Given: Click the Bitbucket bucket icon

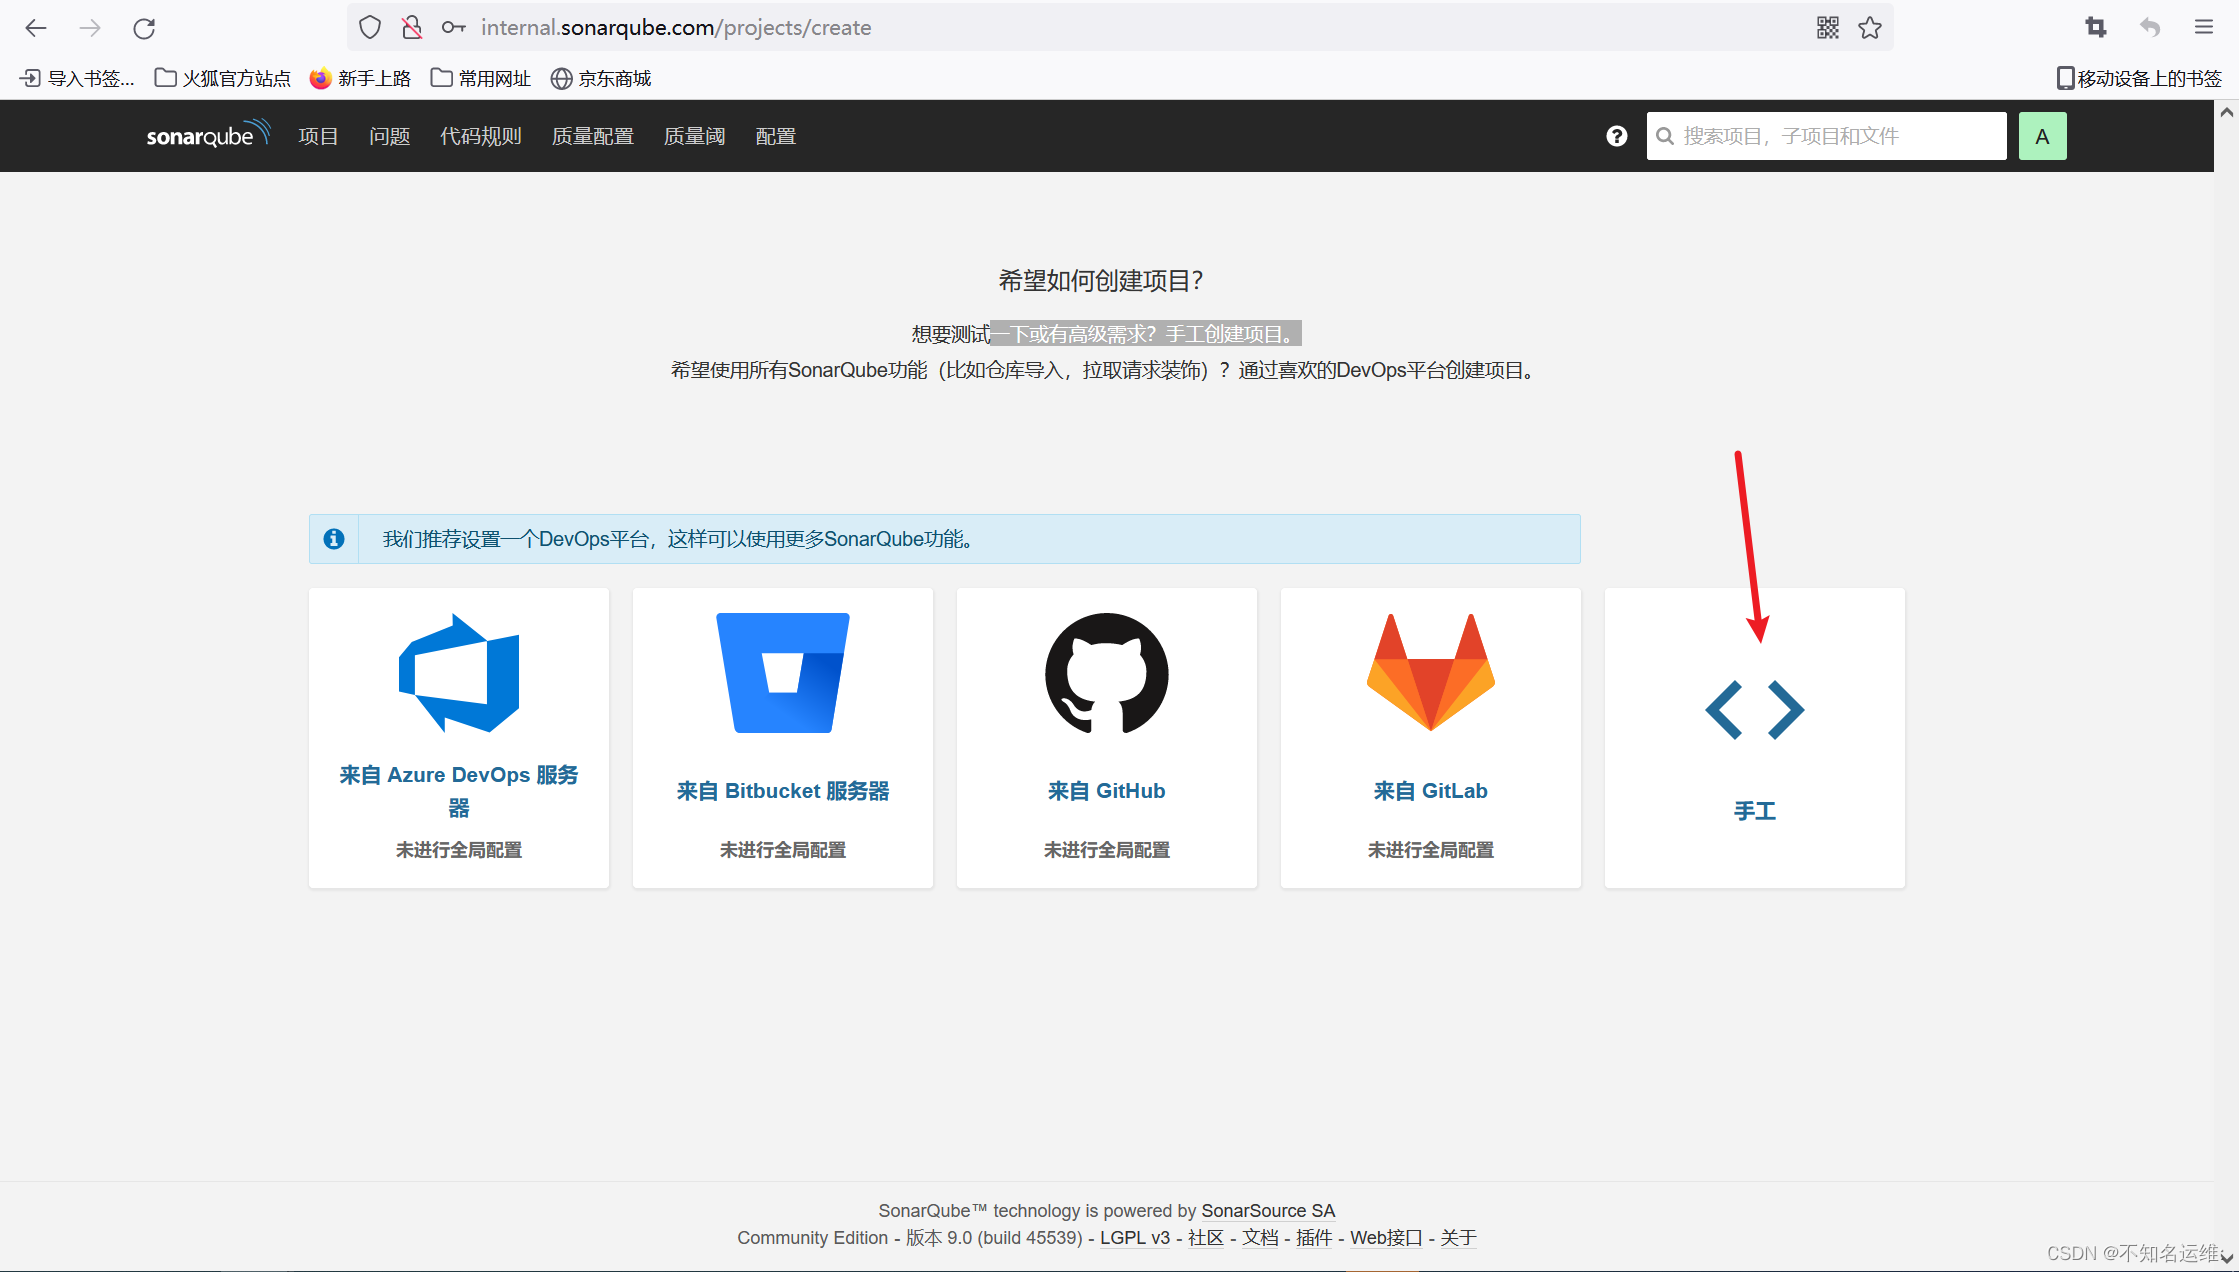Looking at the screenshot, I should (781, 673).
